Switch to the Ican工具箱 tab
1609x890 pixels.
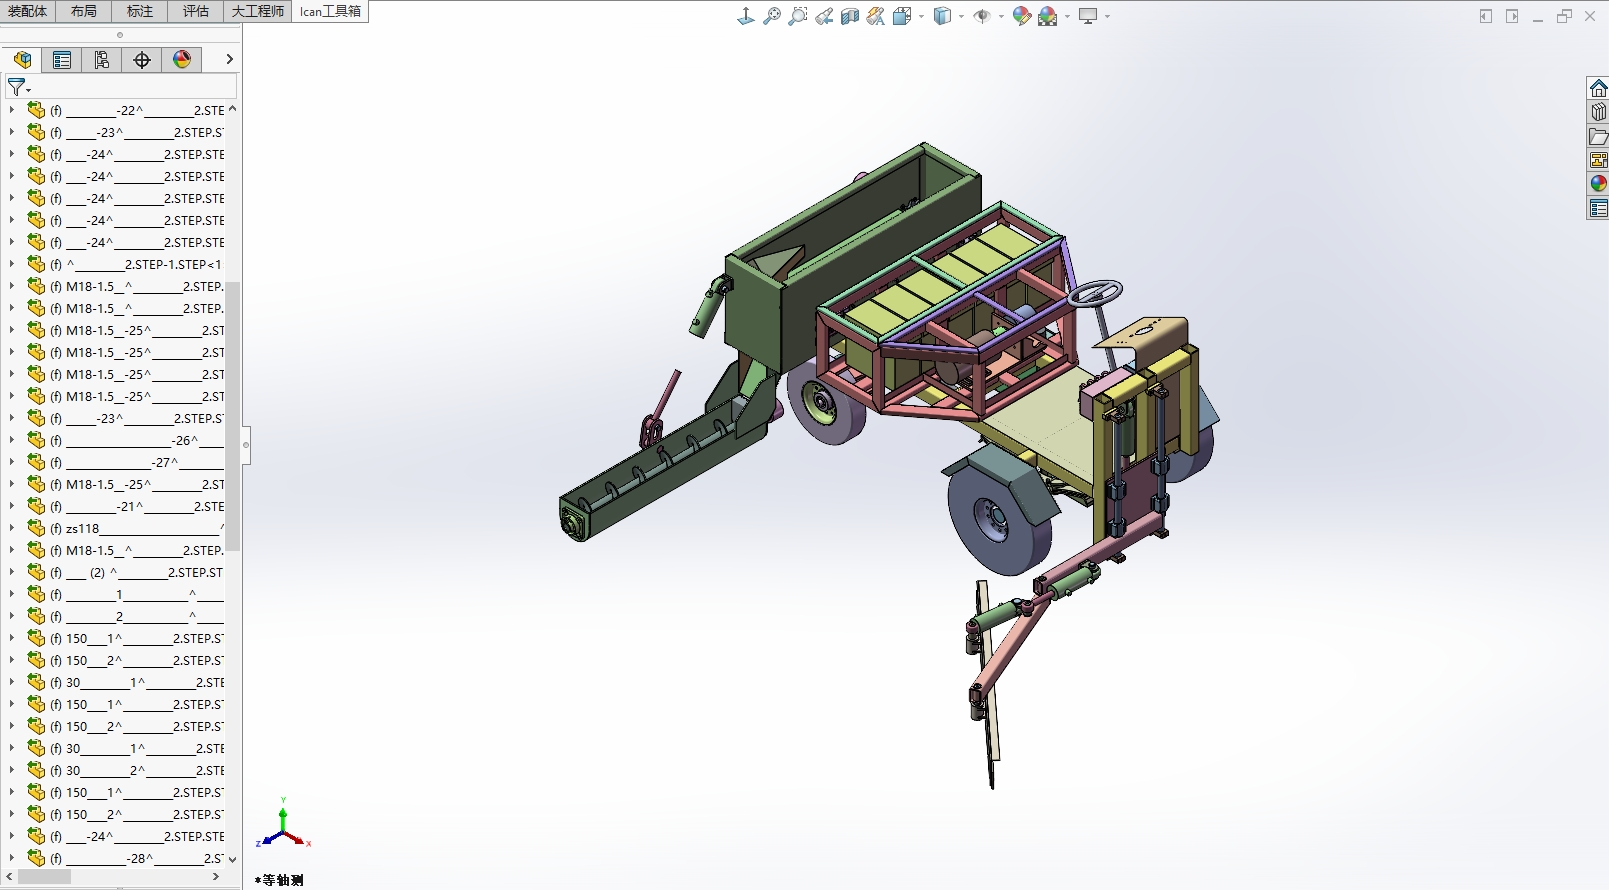330,11
